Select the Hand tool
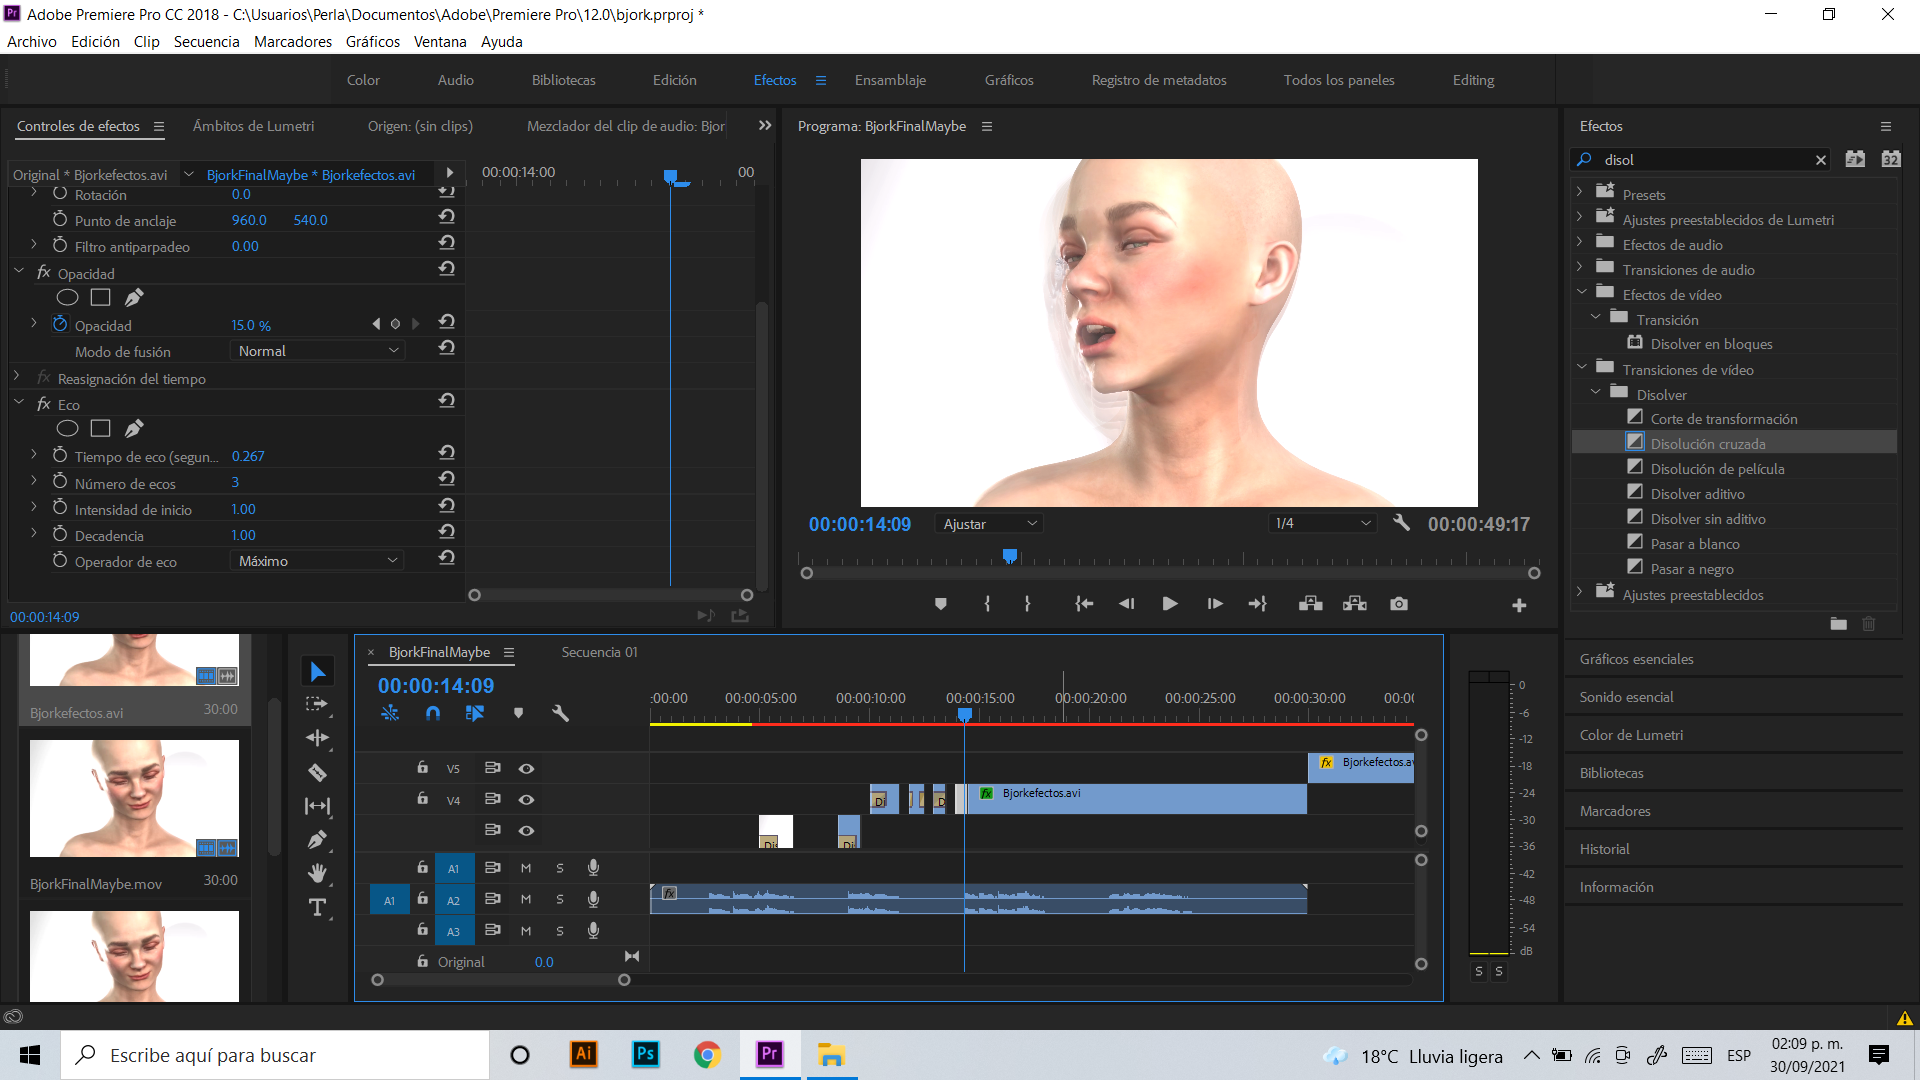 (x=317, y=874)
